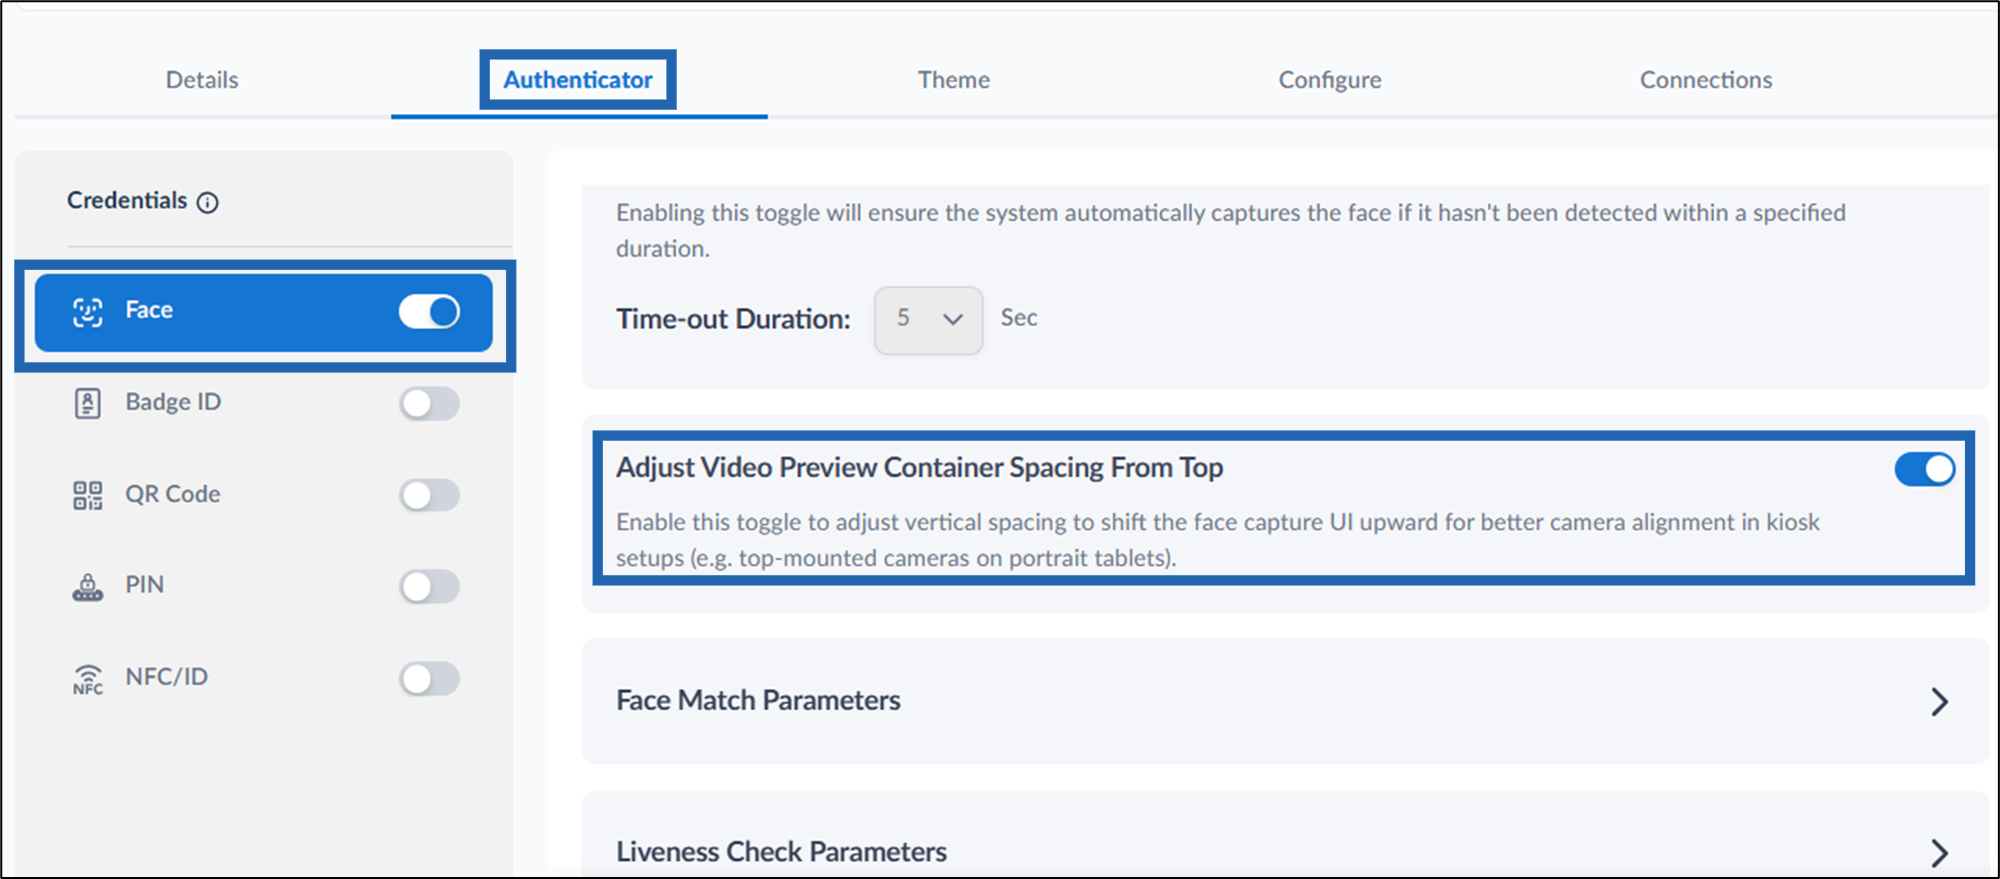This screenshot has height=879, width=2000.
Task: Disable Adjust Video Preview Container Spacing toggle
Action: 1925,469
